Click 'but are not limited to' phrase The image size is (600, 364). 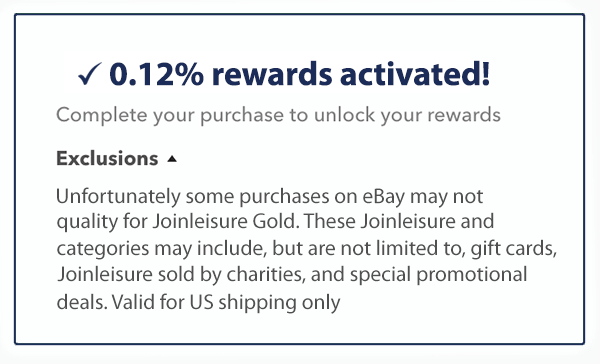(368, 249)
